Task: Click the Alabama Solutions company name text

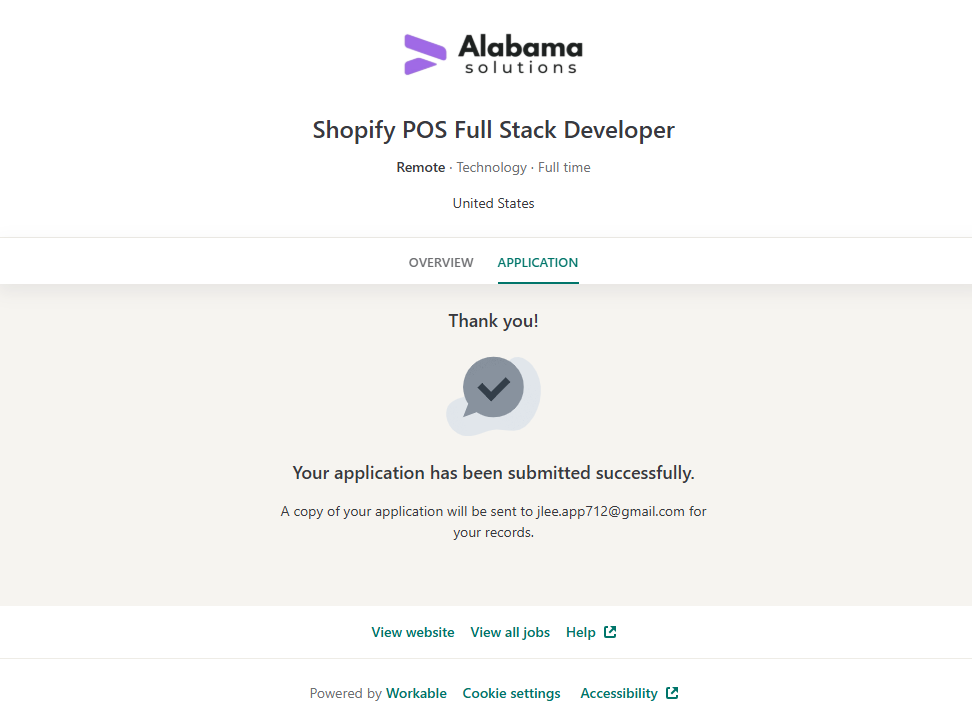Action: click(x=520, y=54)
